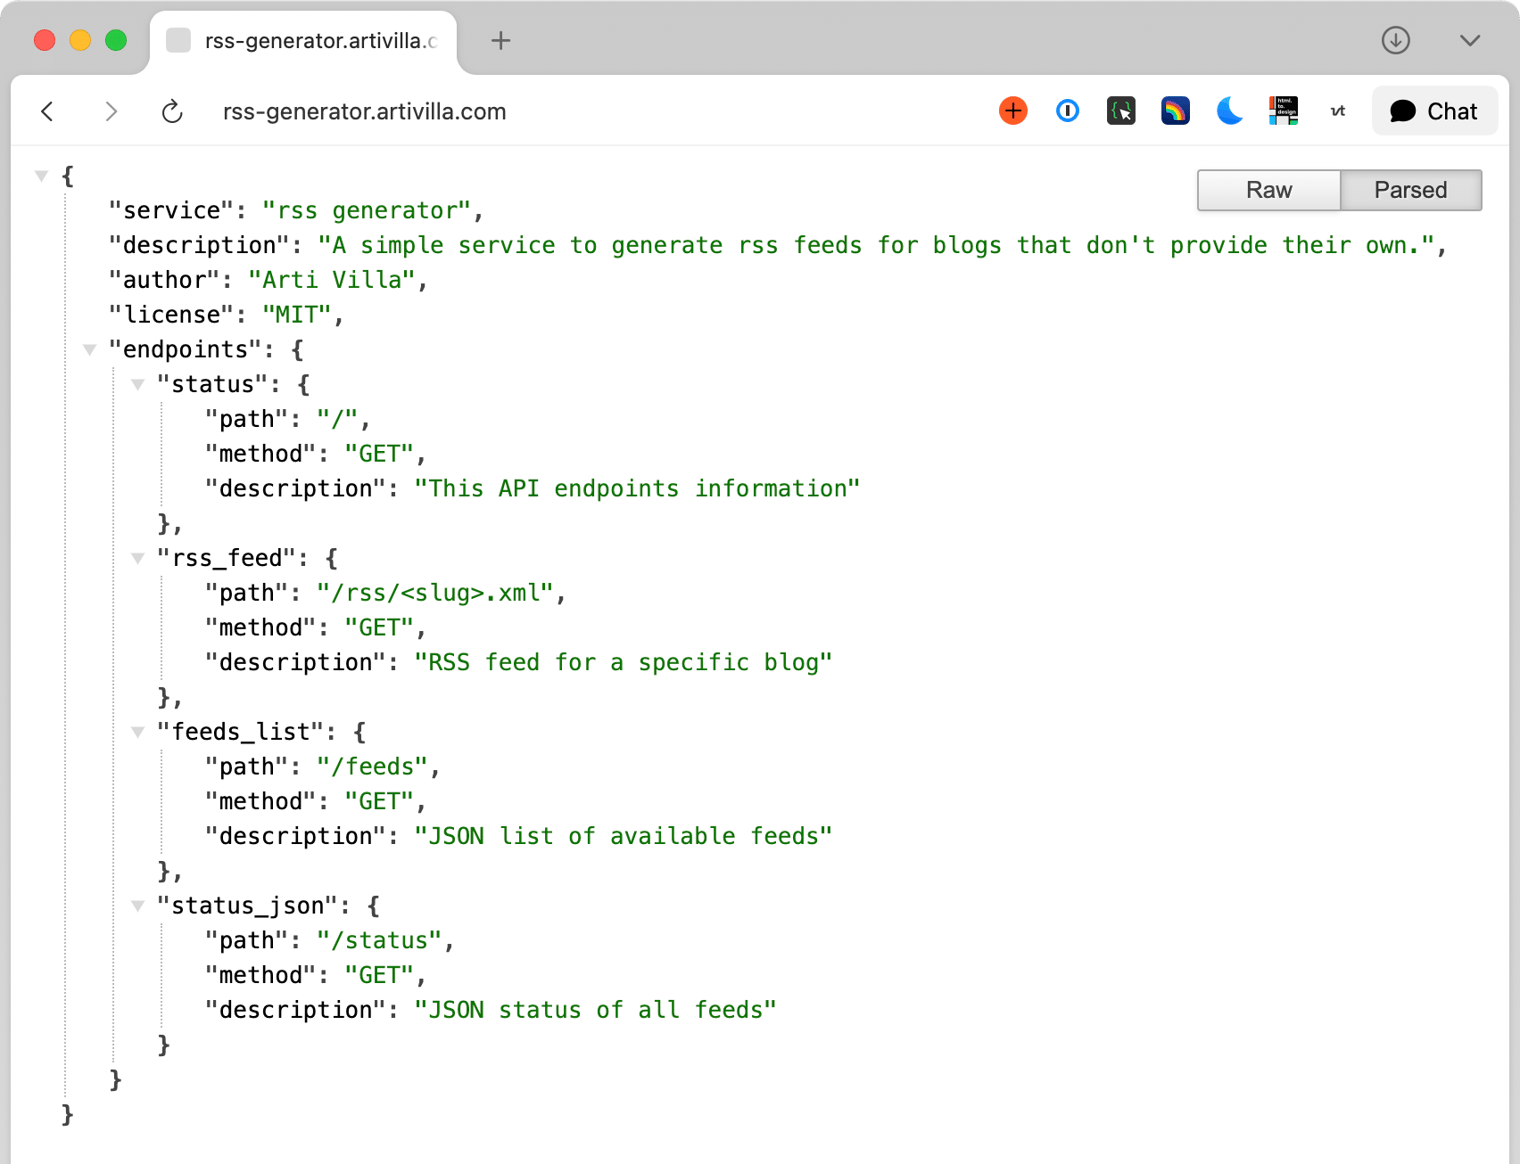This screenshot has width=1520, height=1164.
Task: Click the "/status" path value
Action: click(380, 941)
